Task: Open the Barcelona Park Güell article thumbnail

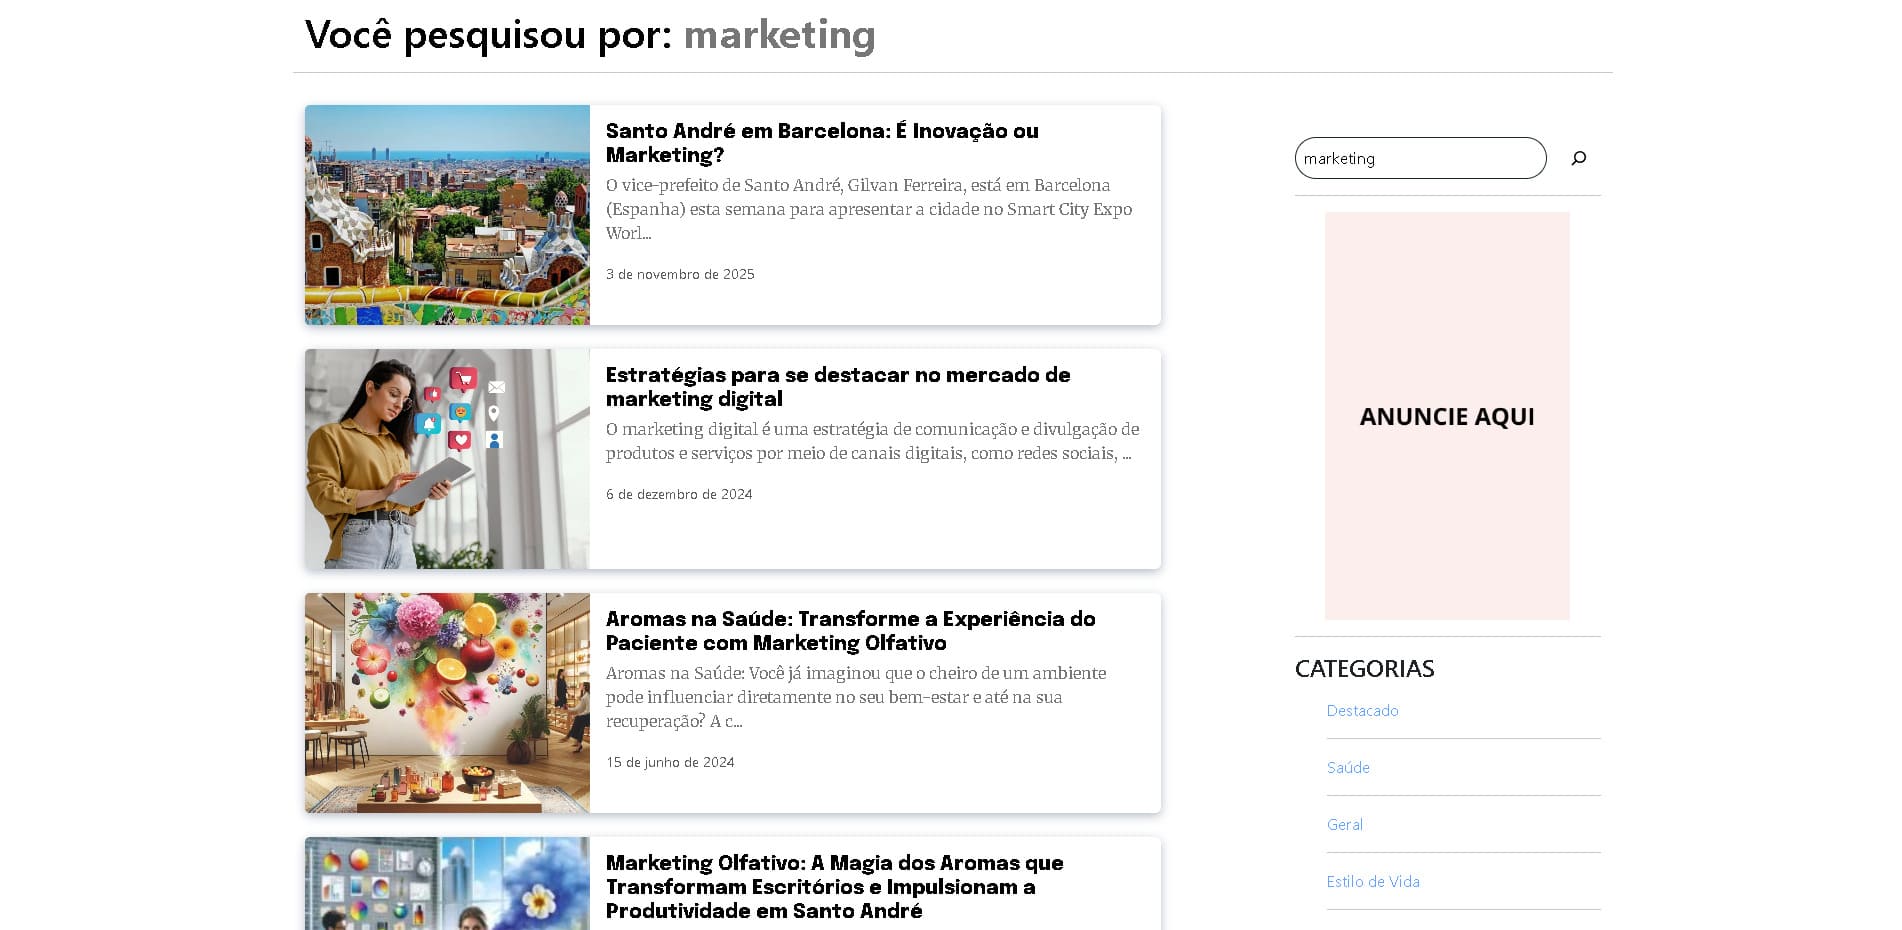Action: tap(447, 215)
